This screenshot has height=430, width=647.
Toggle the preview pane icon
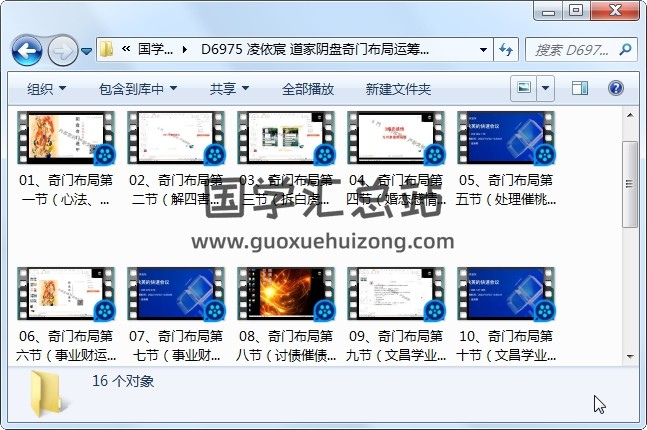pos(580,88)
